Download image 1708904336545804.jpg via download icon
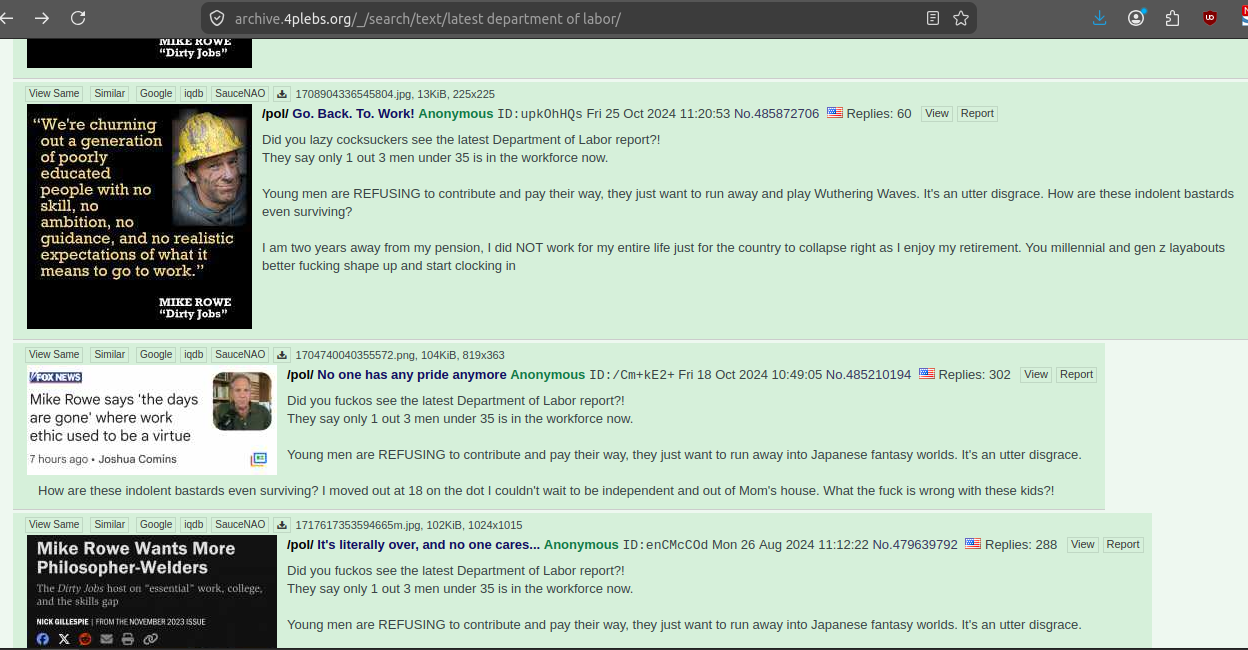Viewport: 1248px width, 650px height. 282,94
